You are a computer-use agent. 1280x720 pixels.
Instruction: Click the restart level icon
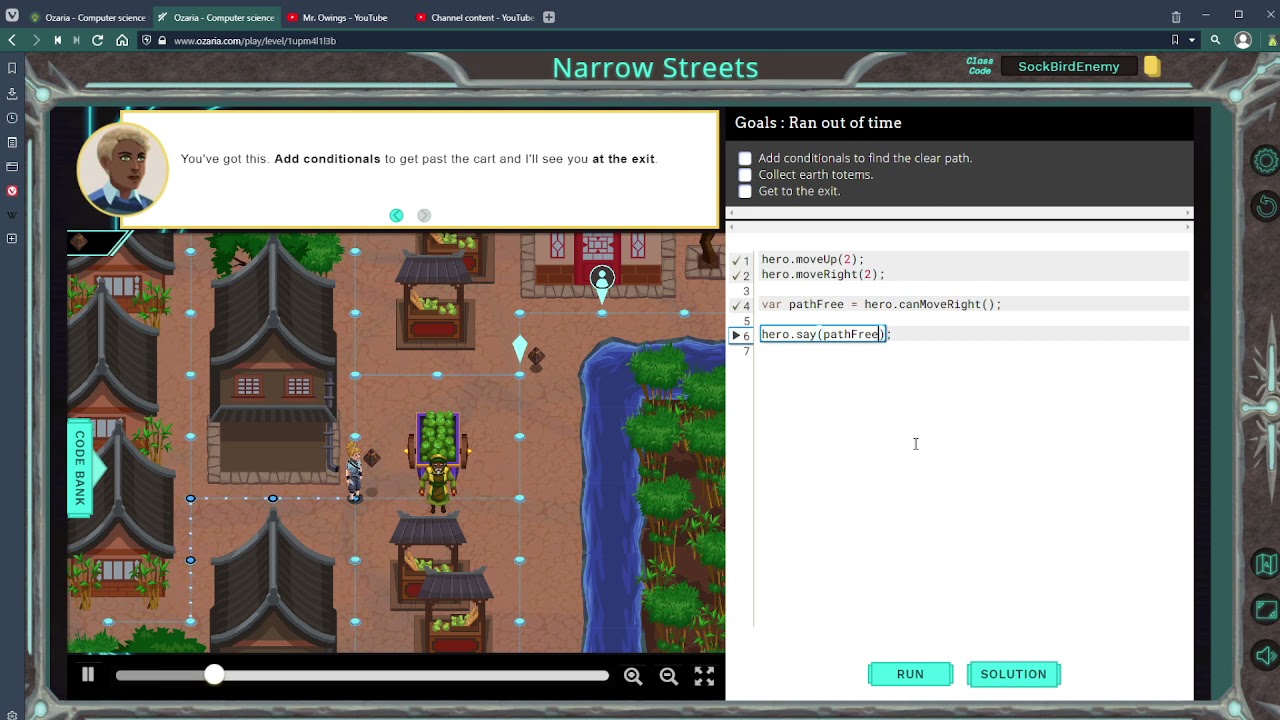click(x=1266, y=205)
